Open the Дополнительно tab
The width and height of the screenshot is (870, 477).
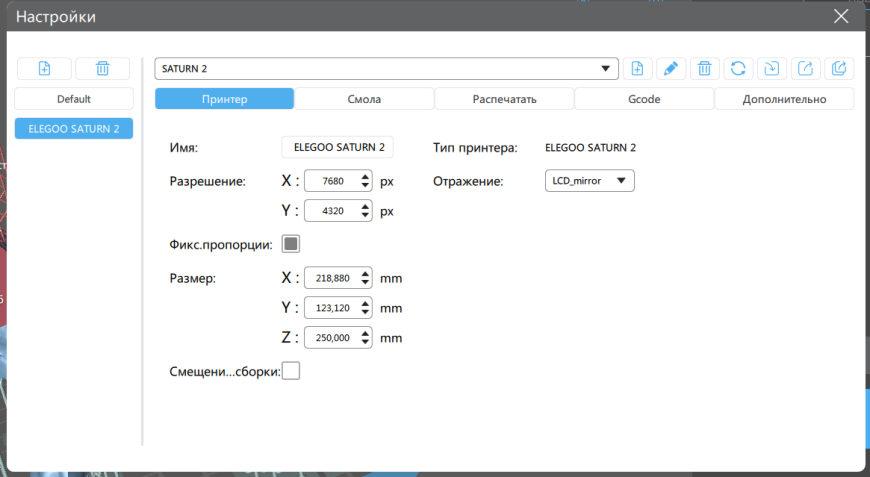(x=784, y=99)
